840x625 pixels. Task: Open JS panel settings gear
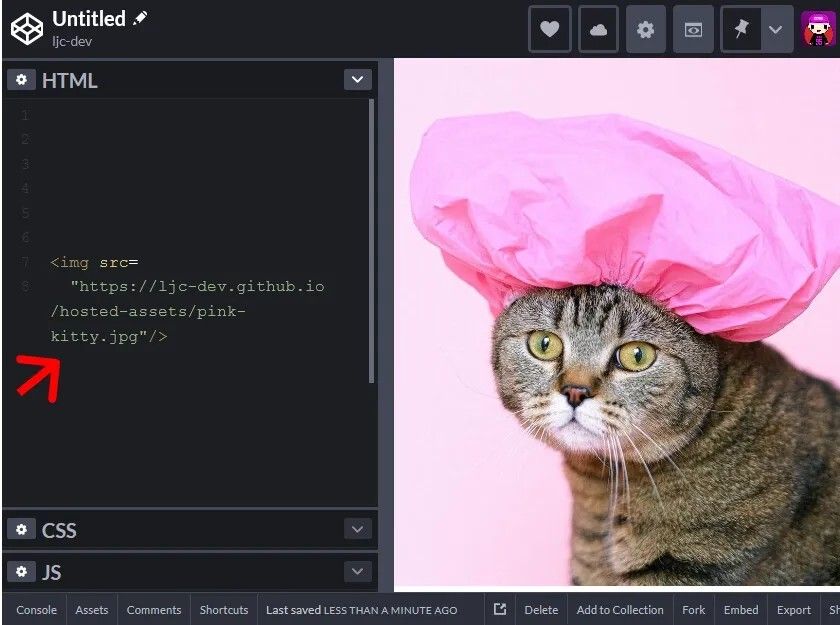[x=22, y=571]
